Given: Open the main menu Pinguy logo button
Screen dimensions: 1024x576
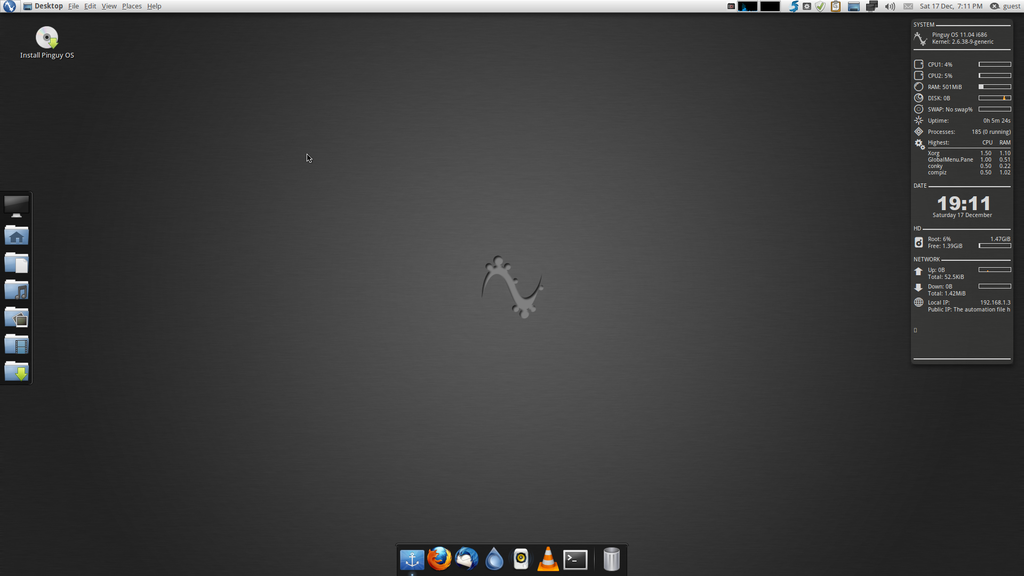Looking at the screenshot, I should 9,6.
